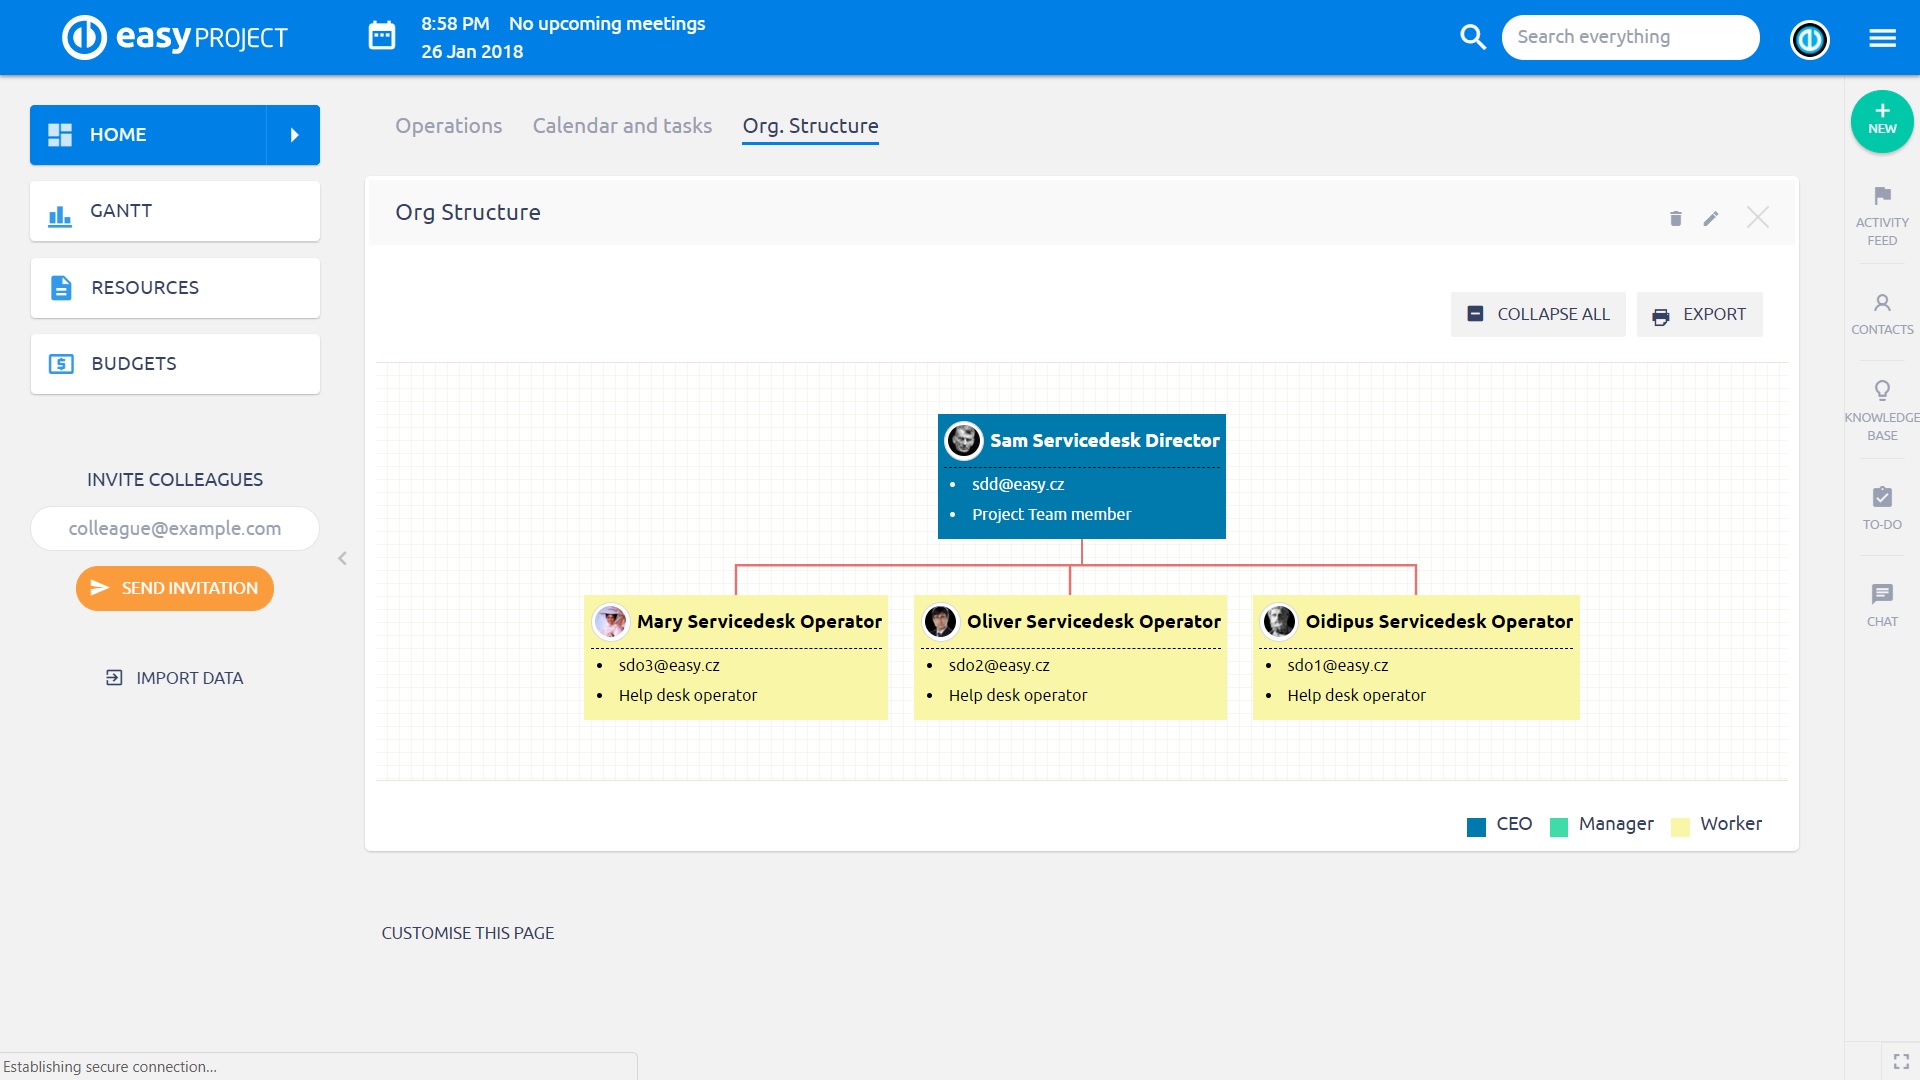The image size is (1920, 1080).
Task: Toggle fullscreen icon in bottom corner
Action: click(x=1901, y=1062)
